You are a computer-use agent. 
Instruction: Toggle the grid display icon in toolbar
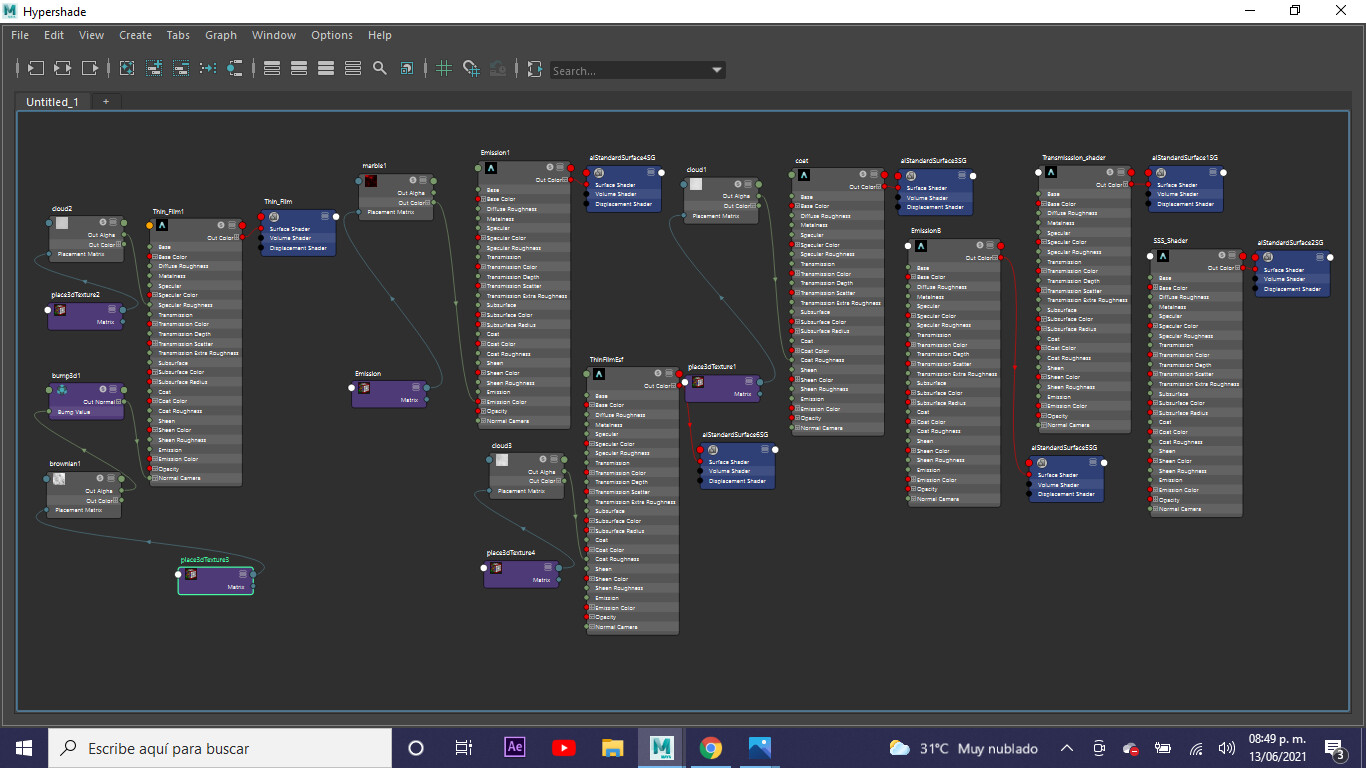click(444, 68)
